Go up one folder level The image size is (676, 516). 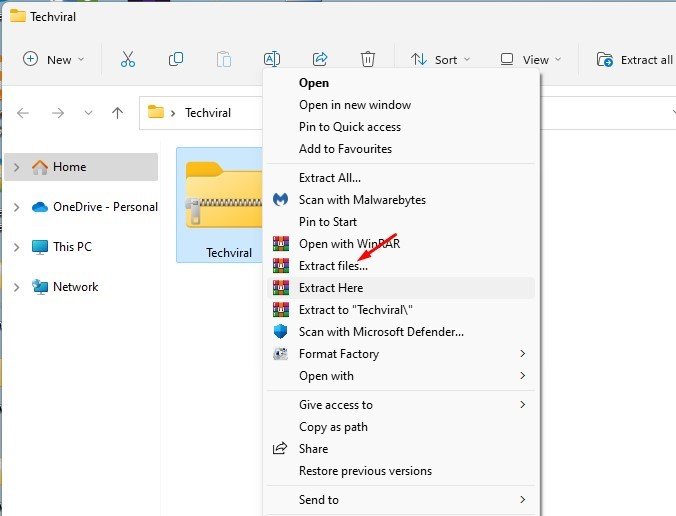117,113
